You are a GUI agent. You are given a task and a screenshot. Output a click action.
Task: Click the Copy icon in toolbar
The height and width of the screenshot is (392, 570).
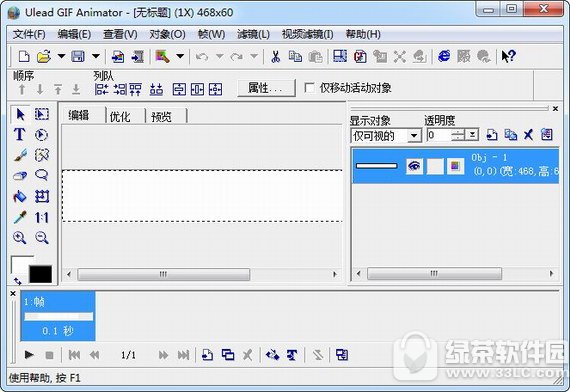295,56
